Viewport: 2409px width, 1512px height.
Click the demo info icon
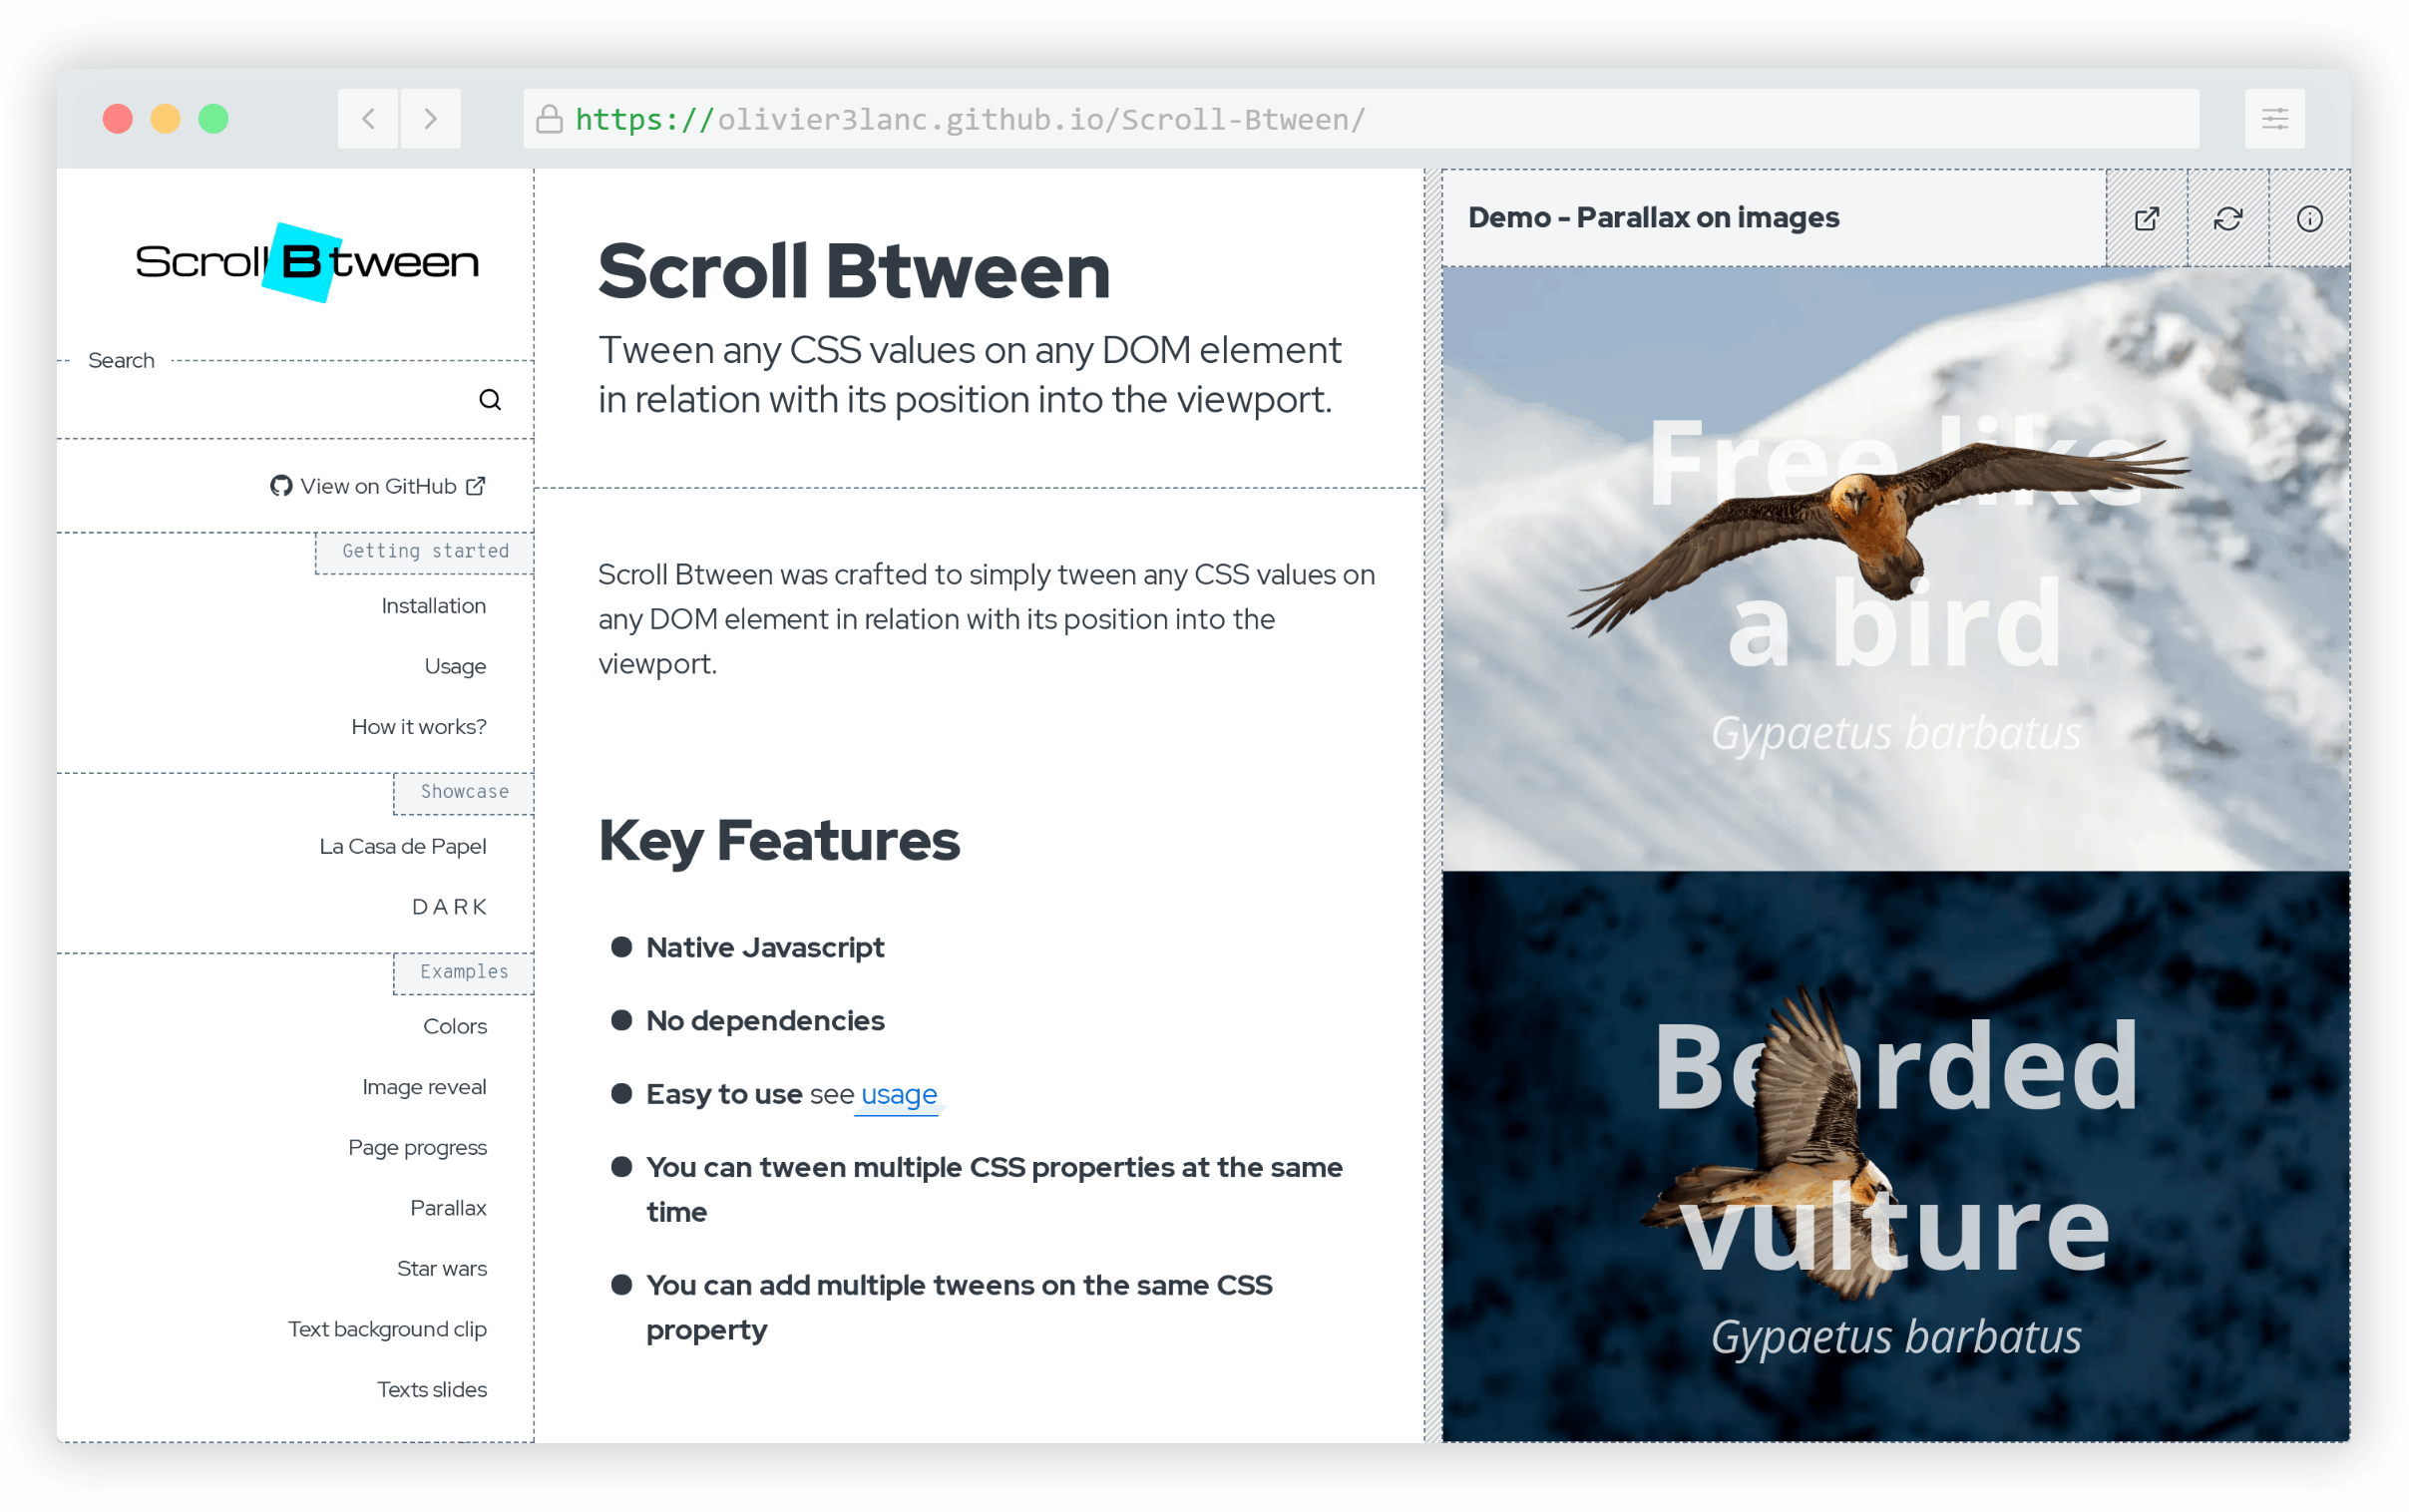2309,219
